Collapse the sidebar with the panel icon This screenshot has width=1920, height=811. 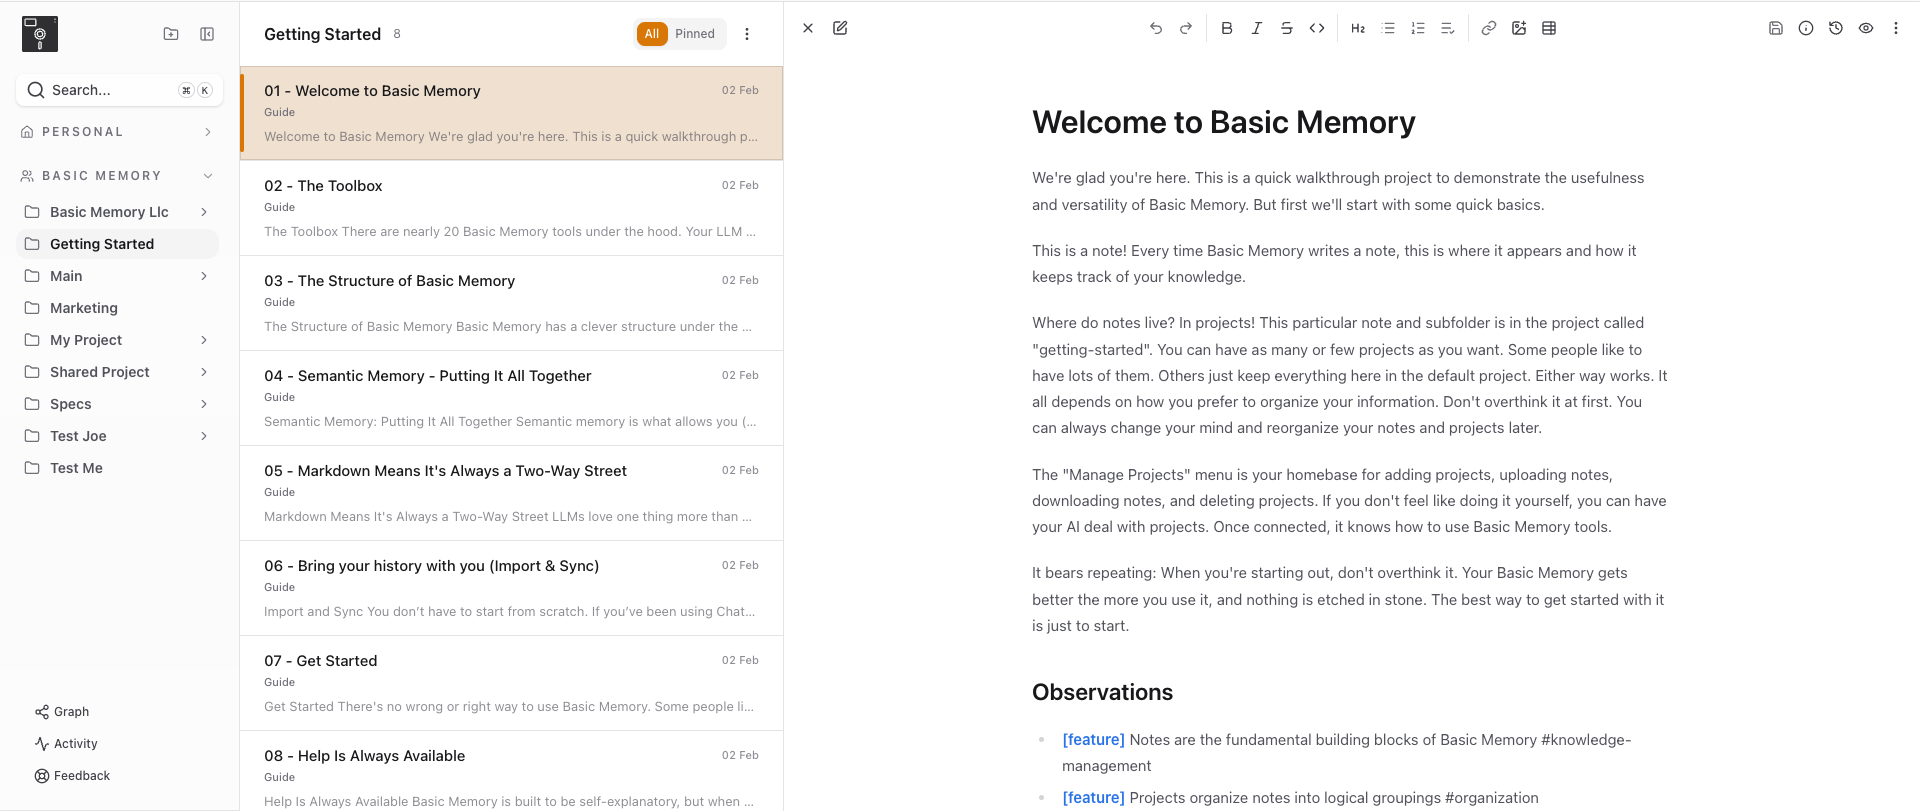(207, 34)
